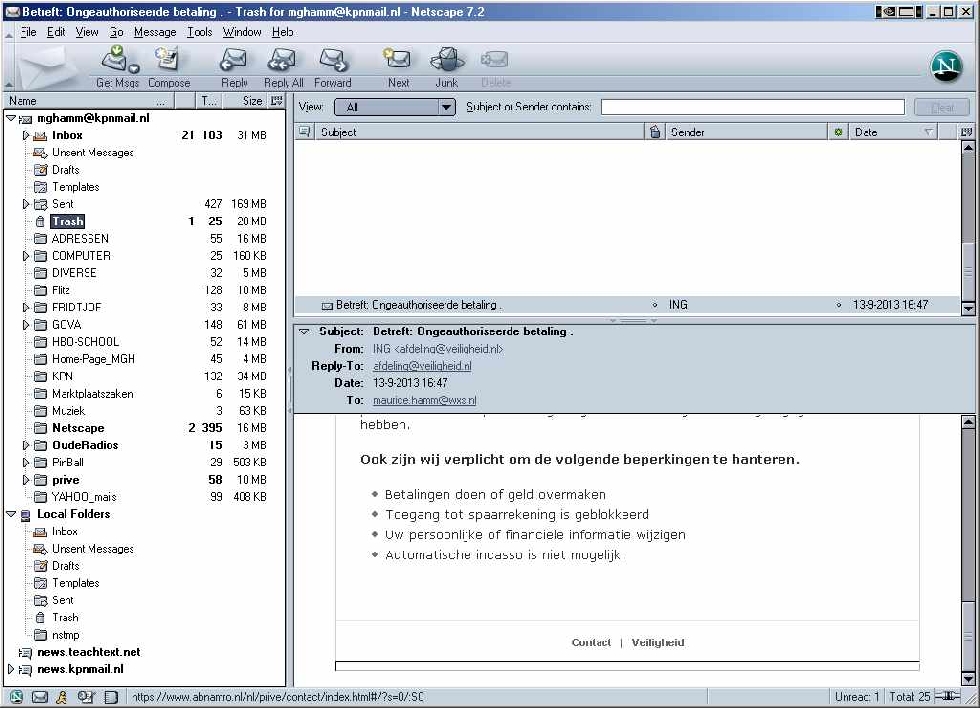Click the Netscape logo throbber
Viewport: 980px width, 708px height.
(x=946, y=66)
